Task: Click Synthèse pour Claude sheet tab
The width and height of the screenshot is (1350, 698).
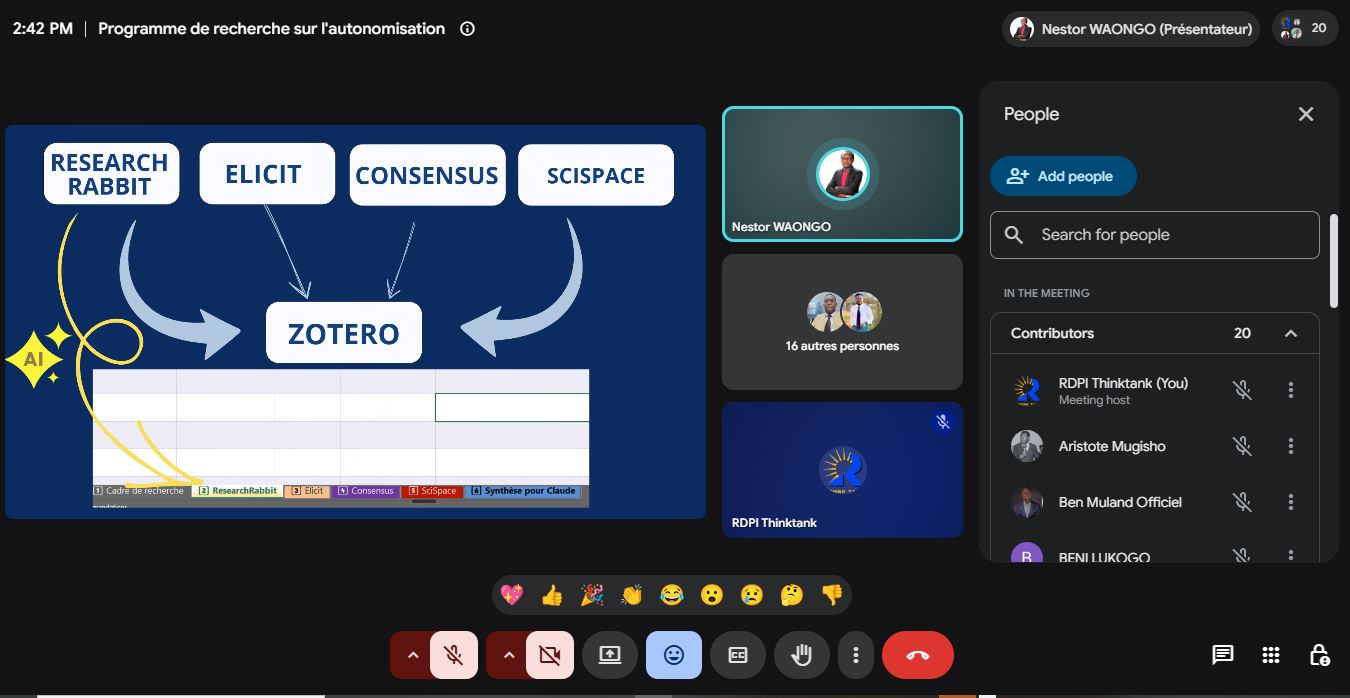Action: coord(523,491)
